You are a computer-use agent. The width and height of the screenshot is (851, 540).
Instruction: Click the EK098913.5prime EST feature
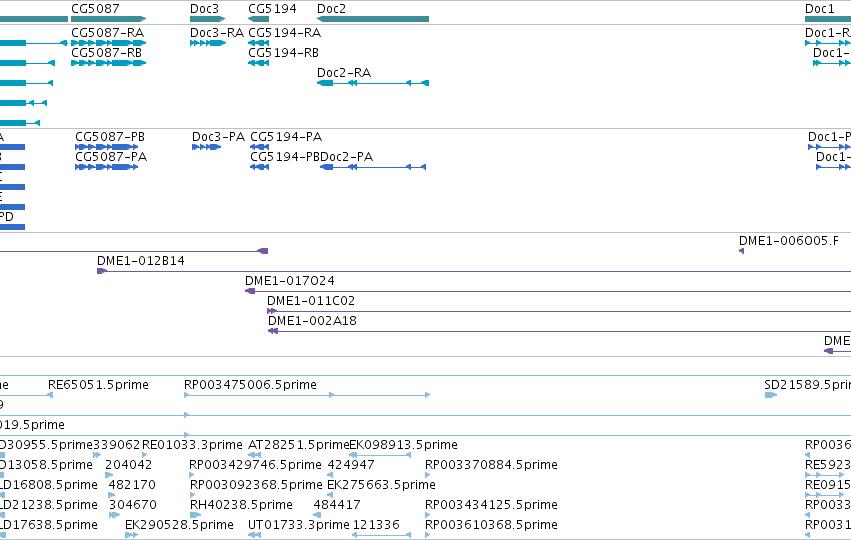380,455
